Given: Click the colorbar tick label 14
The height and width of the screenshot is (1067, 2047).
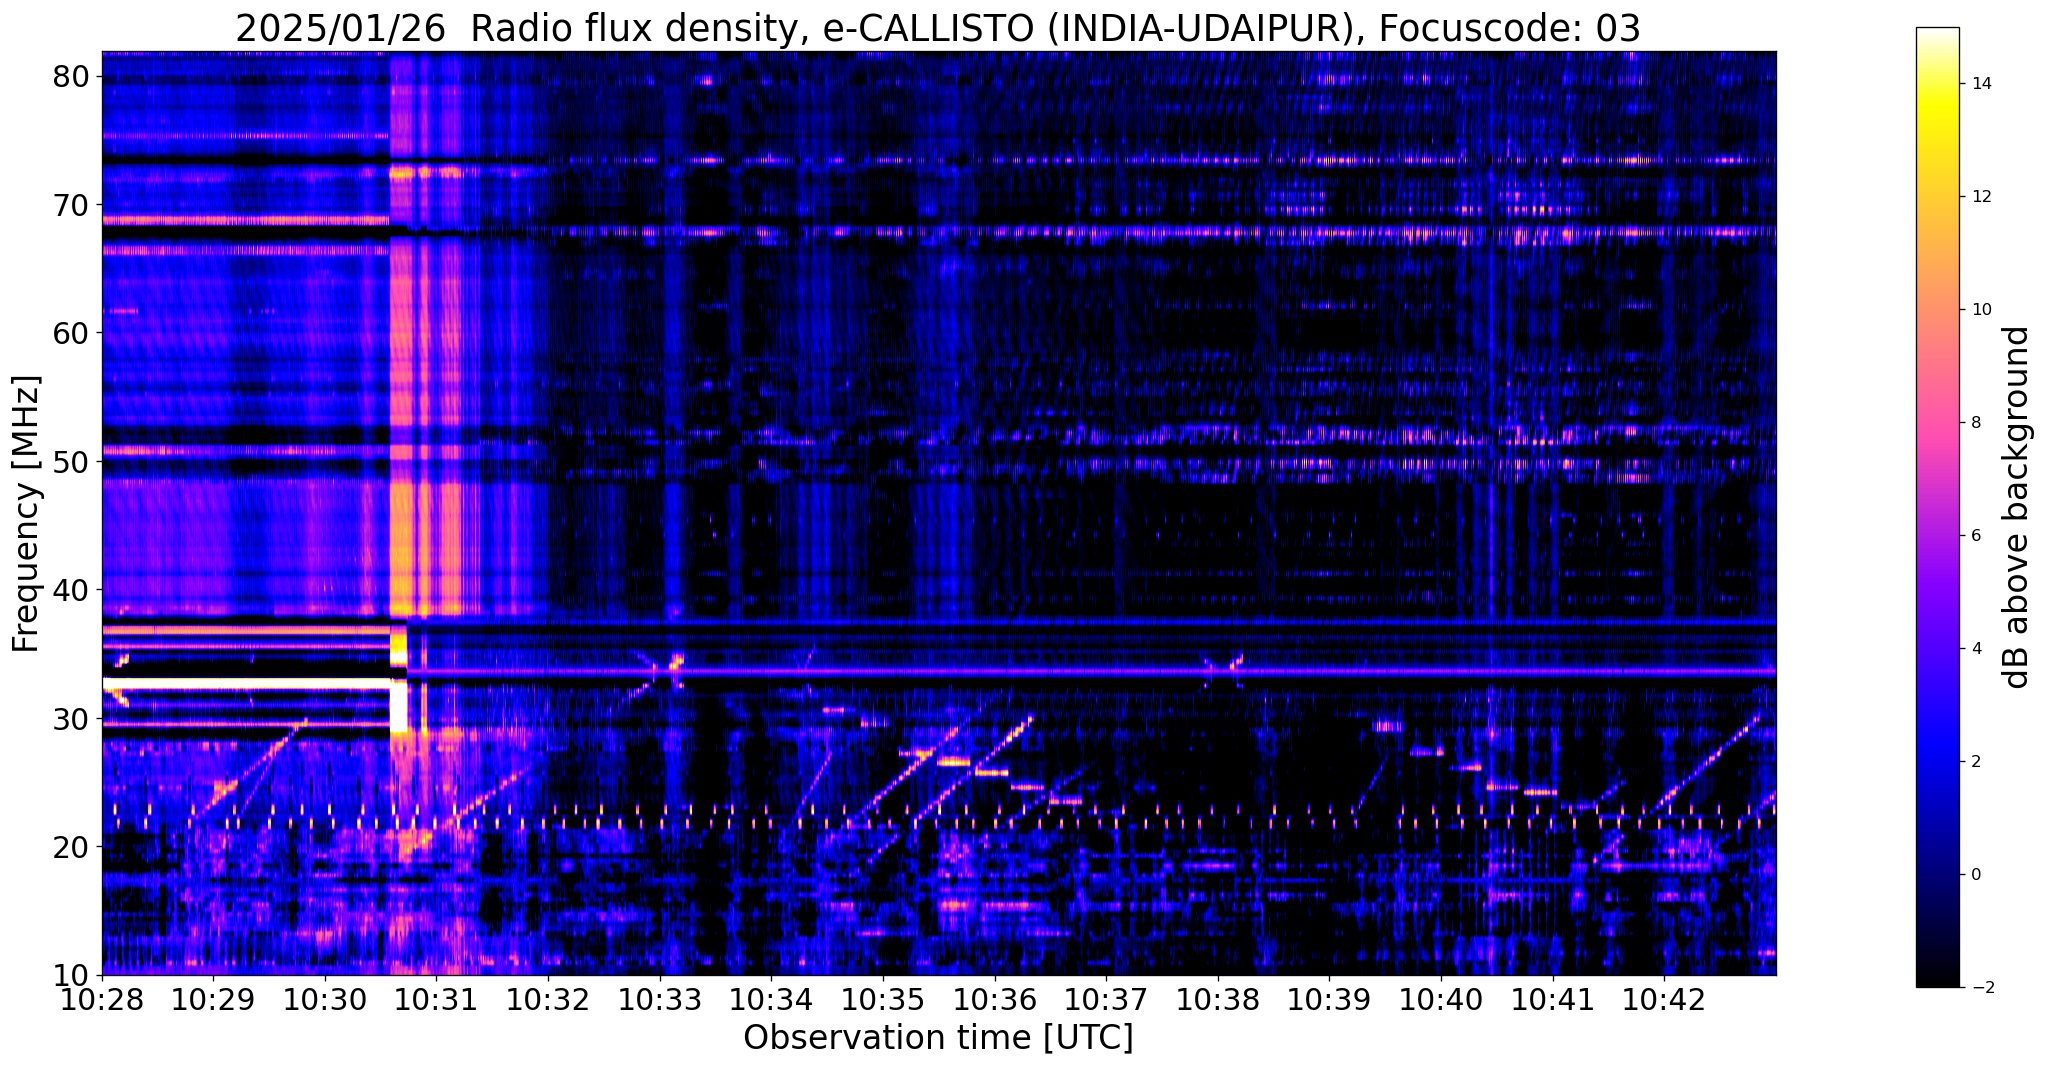Looking at the screenshot, I should (x=1980, y=84).
